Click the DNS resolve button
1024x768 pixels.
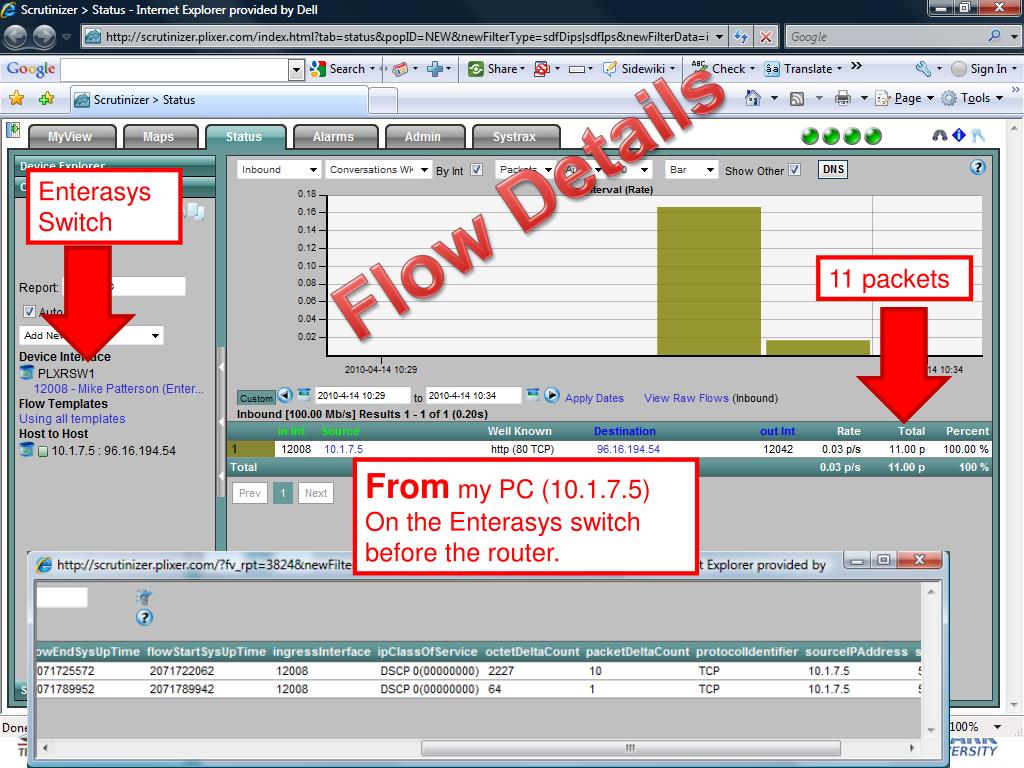[833, 169]
